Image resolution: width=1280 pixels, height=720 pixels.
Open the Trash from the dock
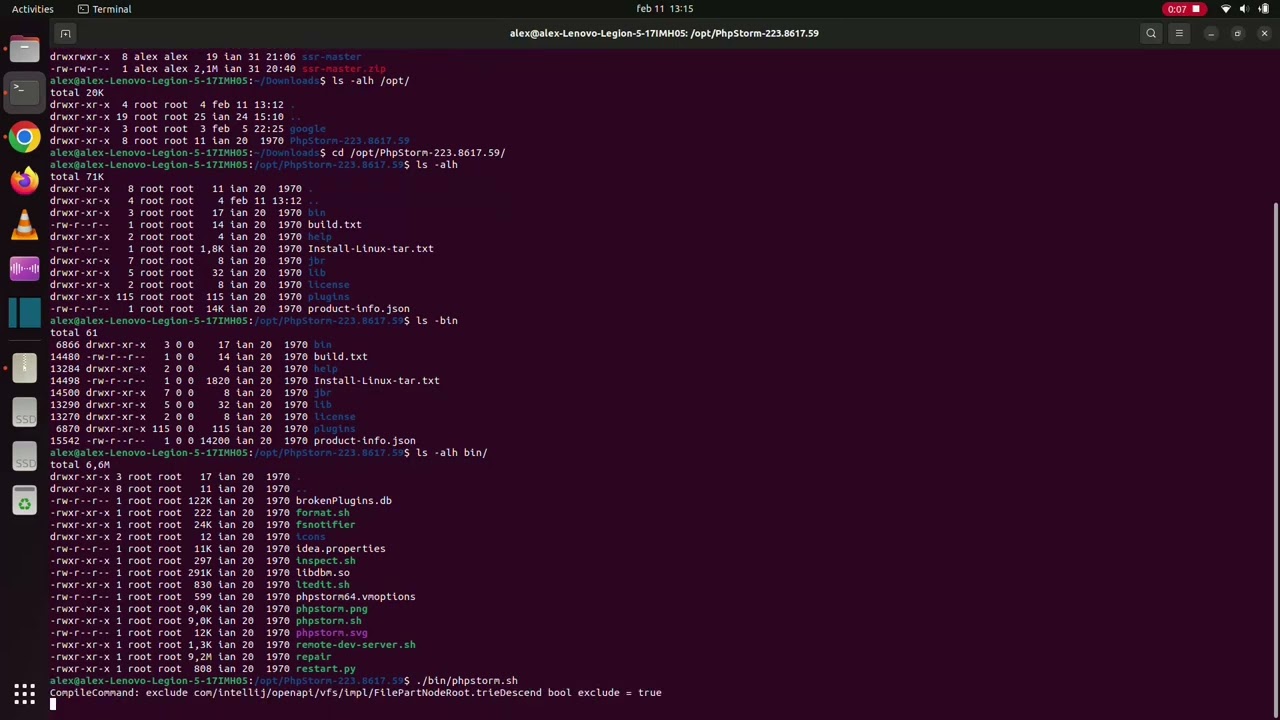tap(24, 502)
